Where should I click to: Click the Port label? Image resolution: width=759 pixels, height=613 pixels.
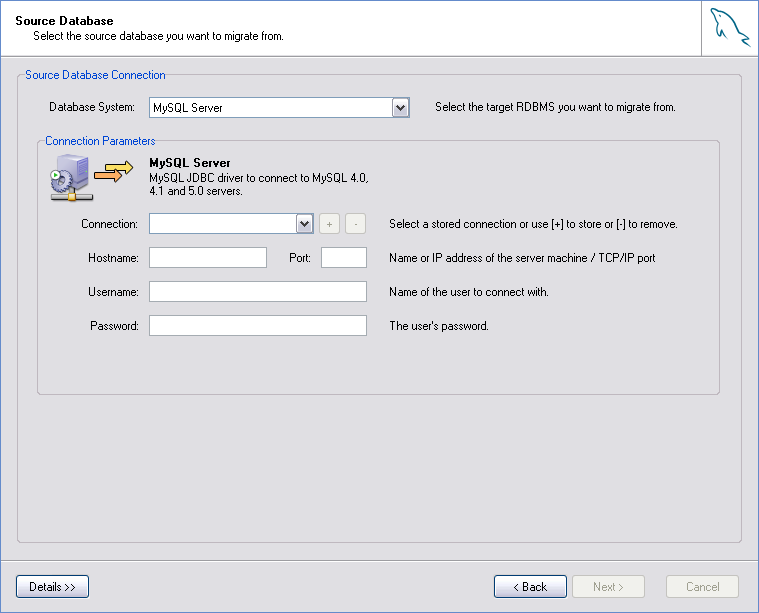pyautogui.click(x=300, y=258)
